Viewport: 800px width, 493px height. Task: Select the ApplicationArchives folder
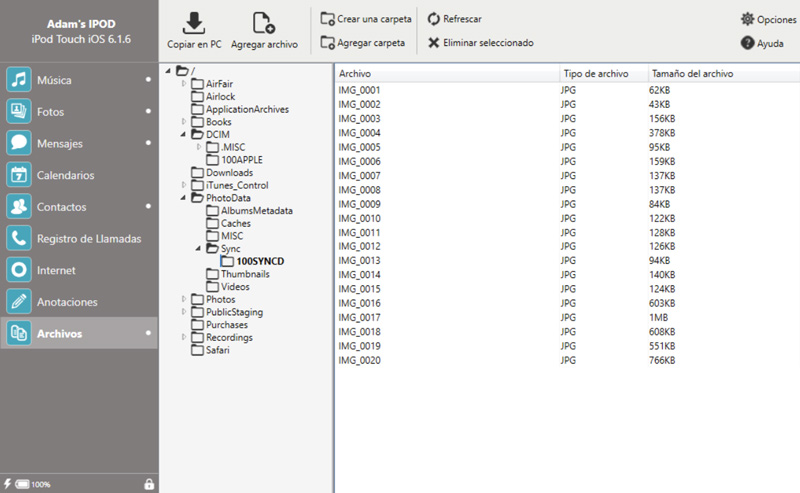point(247,109)
